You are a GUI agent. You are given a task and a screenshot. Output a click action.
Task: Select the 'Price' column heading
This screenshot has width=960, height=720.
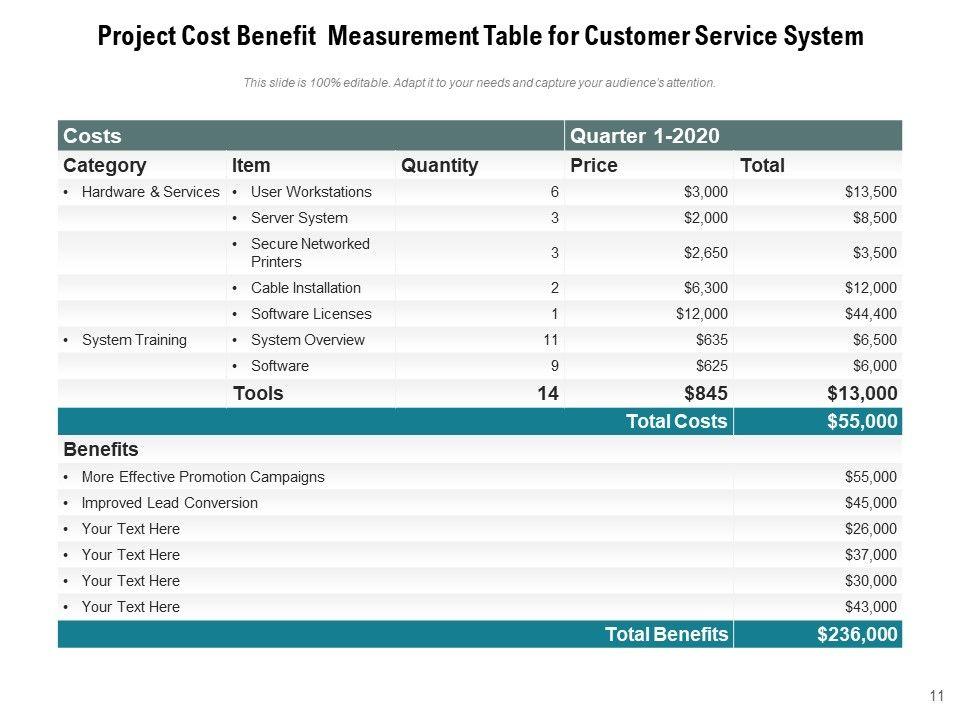pyautogui.click(x=594, y=165)
